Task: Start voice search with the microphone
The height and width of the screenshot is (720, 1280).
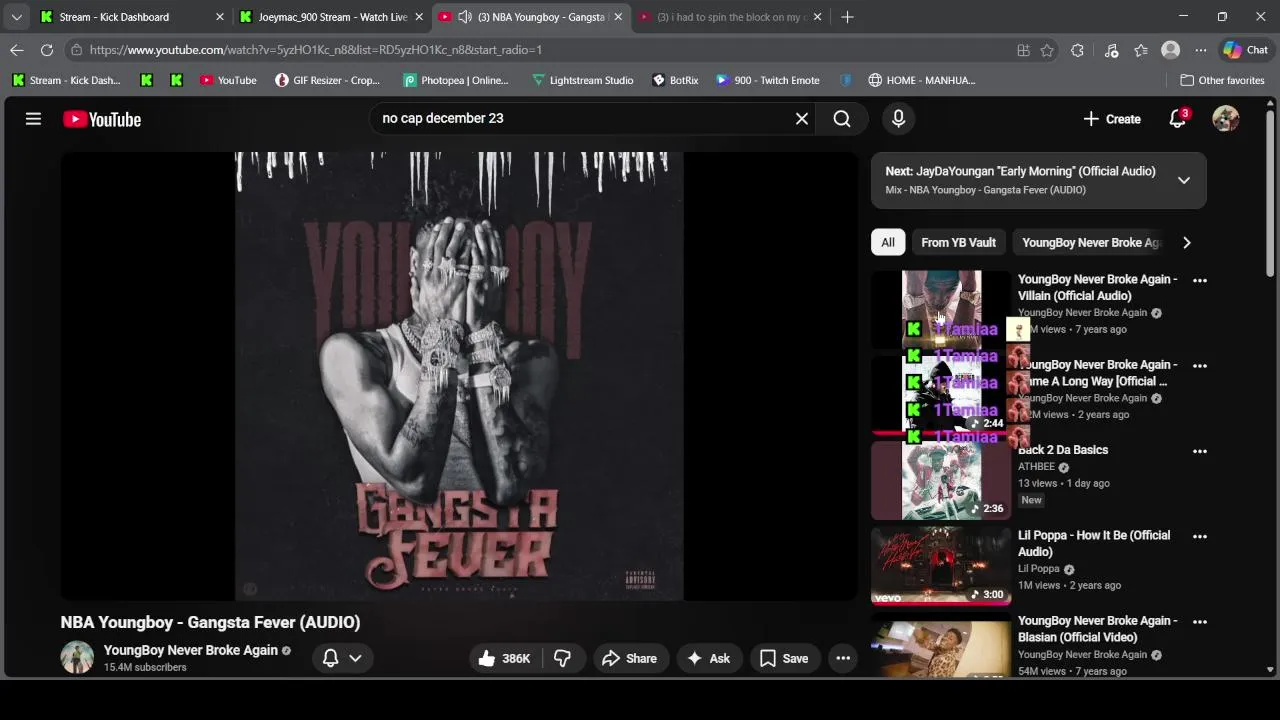Action: [898, 119]
